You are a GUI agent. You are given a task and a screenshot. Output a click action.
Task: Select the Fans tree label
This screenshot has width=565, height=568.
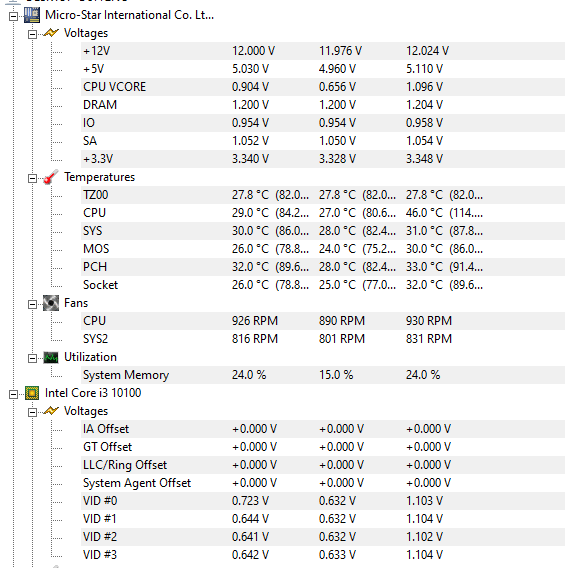[76, 303]
